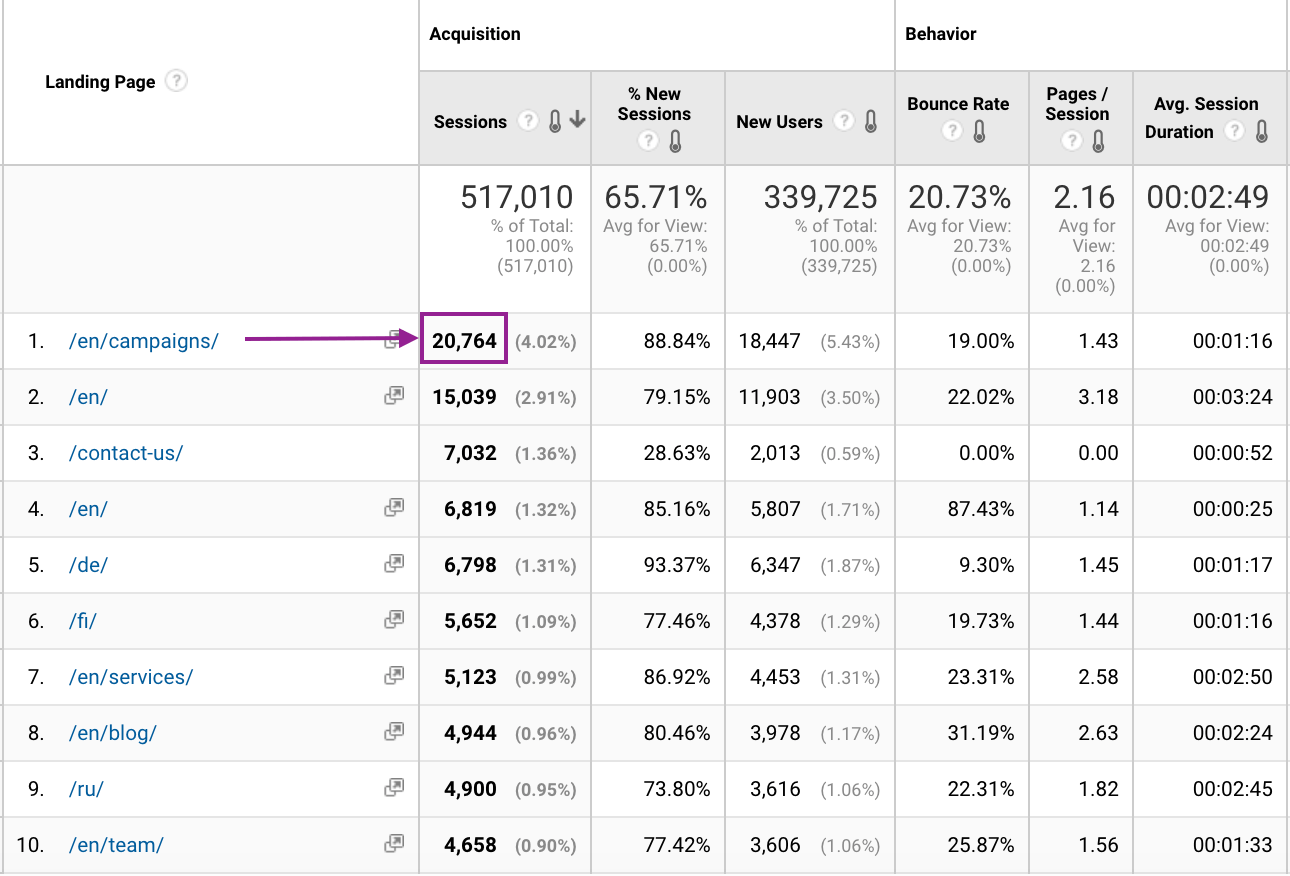Open the New Users help icon

pyautogui.click(x=844, y=121)
